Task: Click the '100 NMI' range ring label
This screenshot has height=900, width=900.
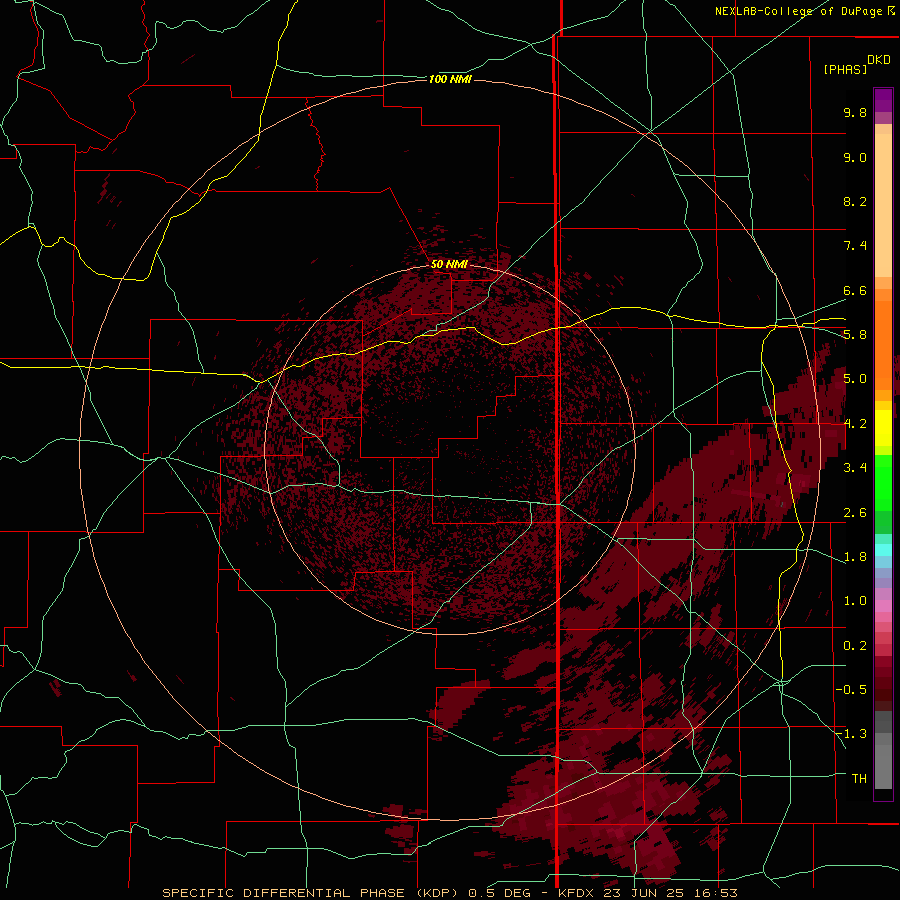Action: pyautogui.click(x=450, y=79)
